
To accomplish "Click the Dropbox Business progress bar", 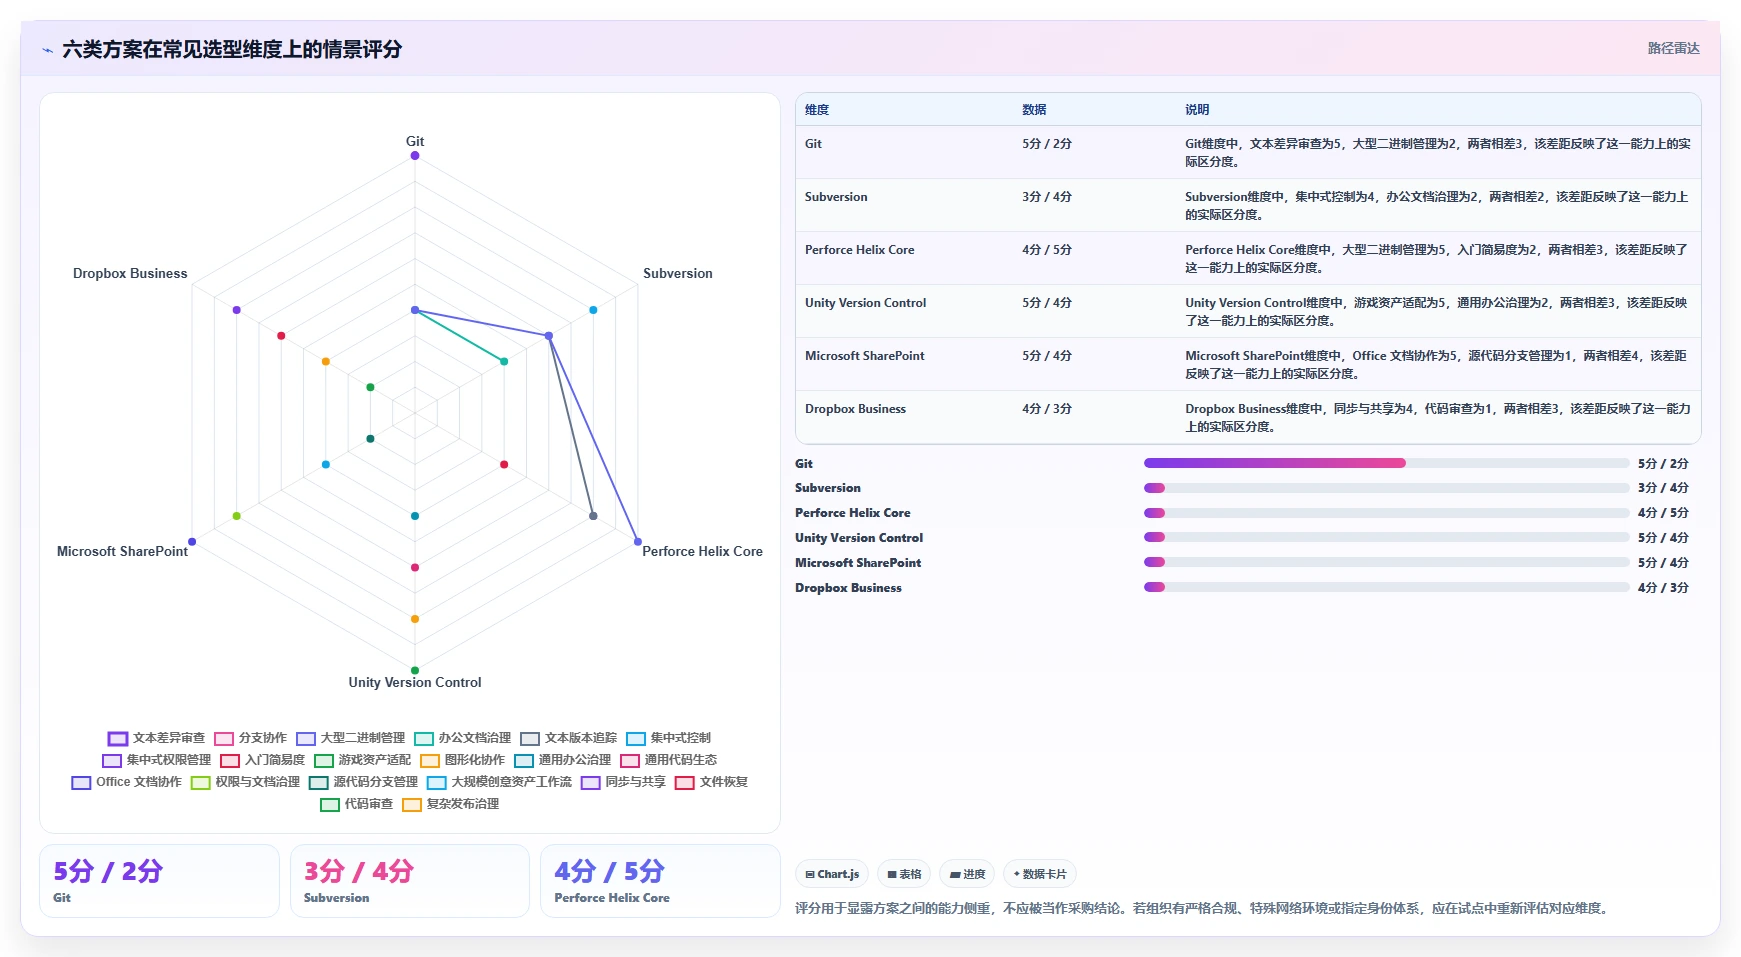I will point(1386,588).
